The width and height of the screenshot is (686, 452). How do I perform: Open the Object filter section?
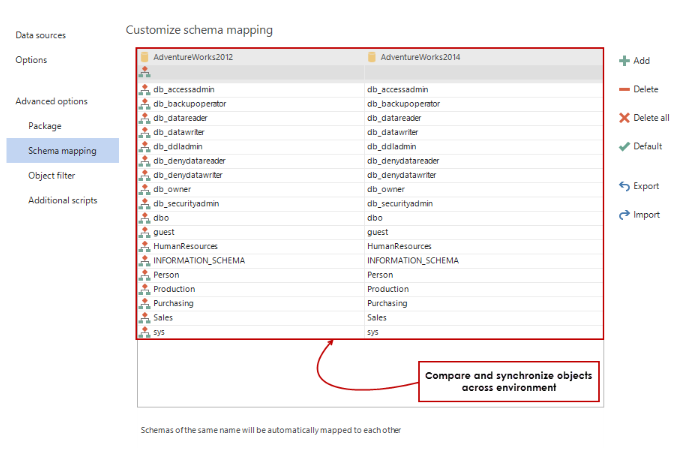52,176
